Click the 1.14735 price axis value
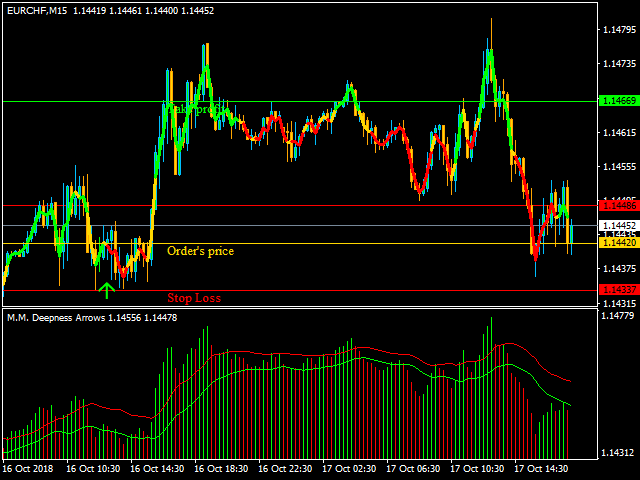 (x=619, y=64)
